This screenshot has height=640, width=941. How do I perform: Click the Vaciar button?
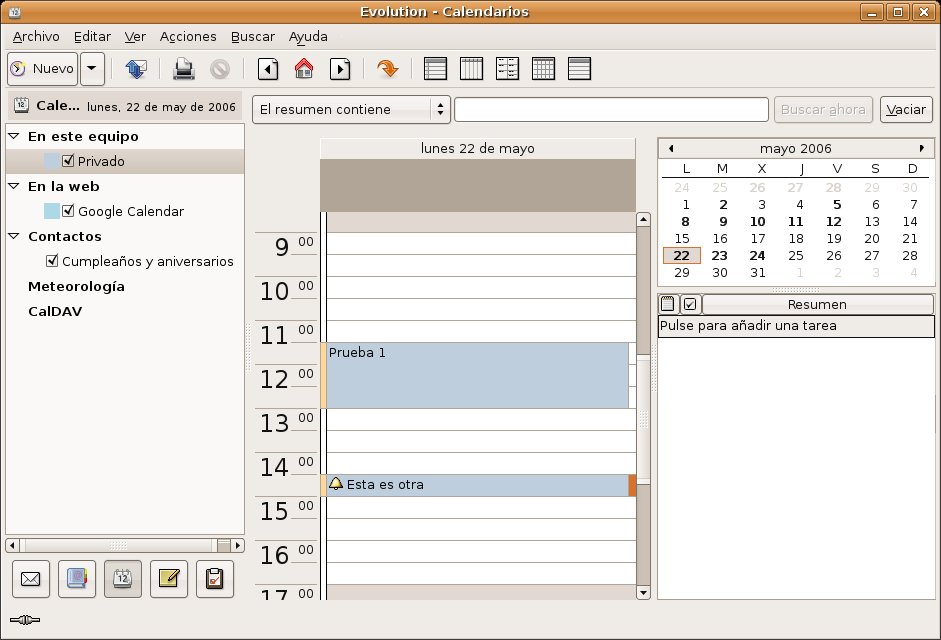pos(906,110)
